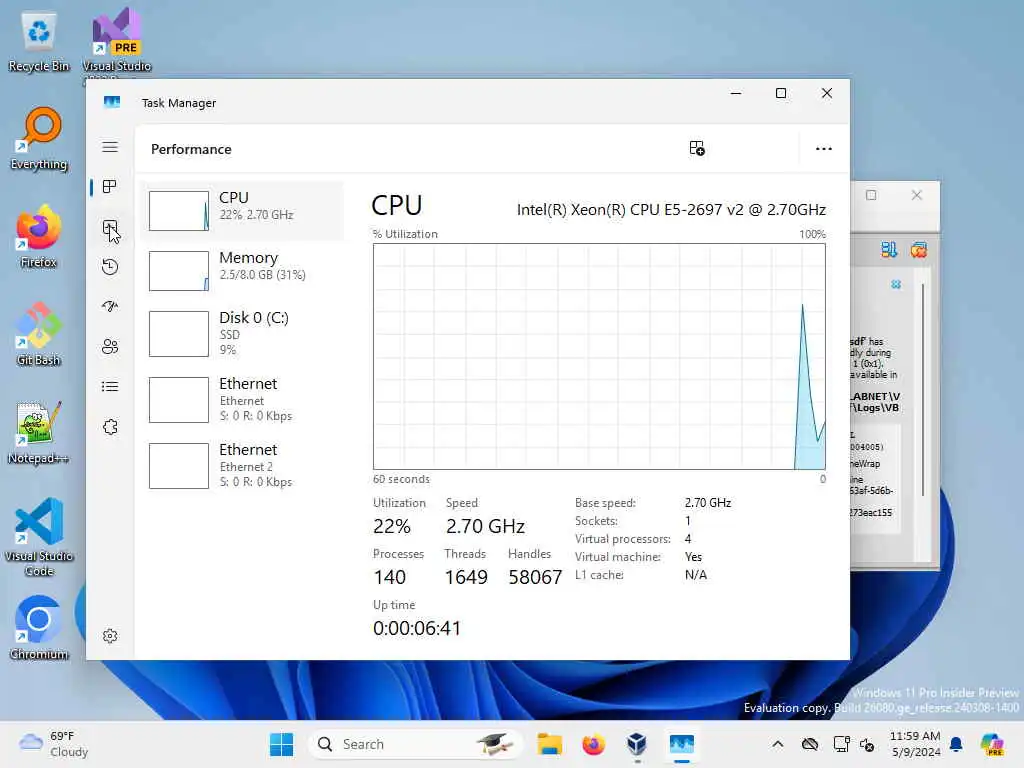1024x768 pixels.
Task: Select the first Ethernet adapter entry
Action: pos(242,400)
